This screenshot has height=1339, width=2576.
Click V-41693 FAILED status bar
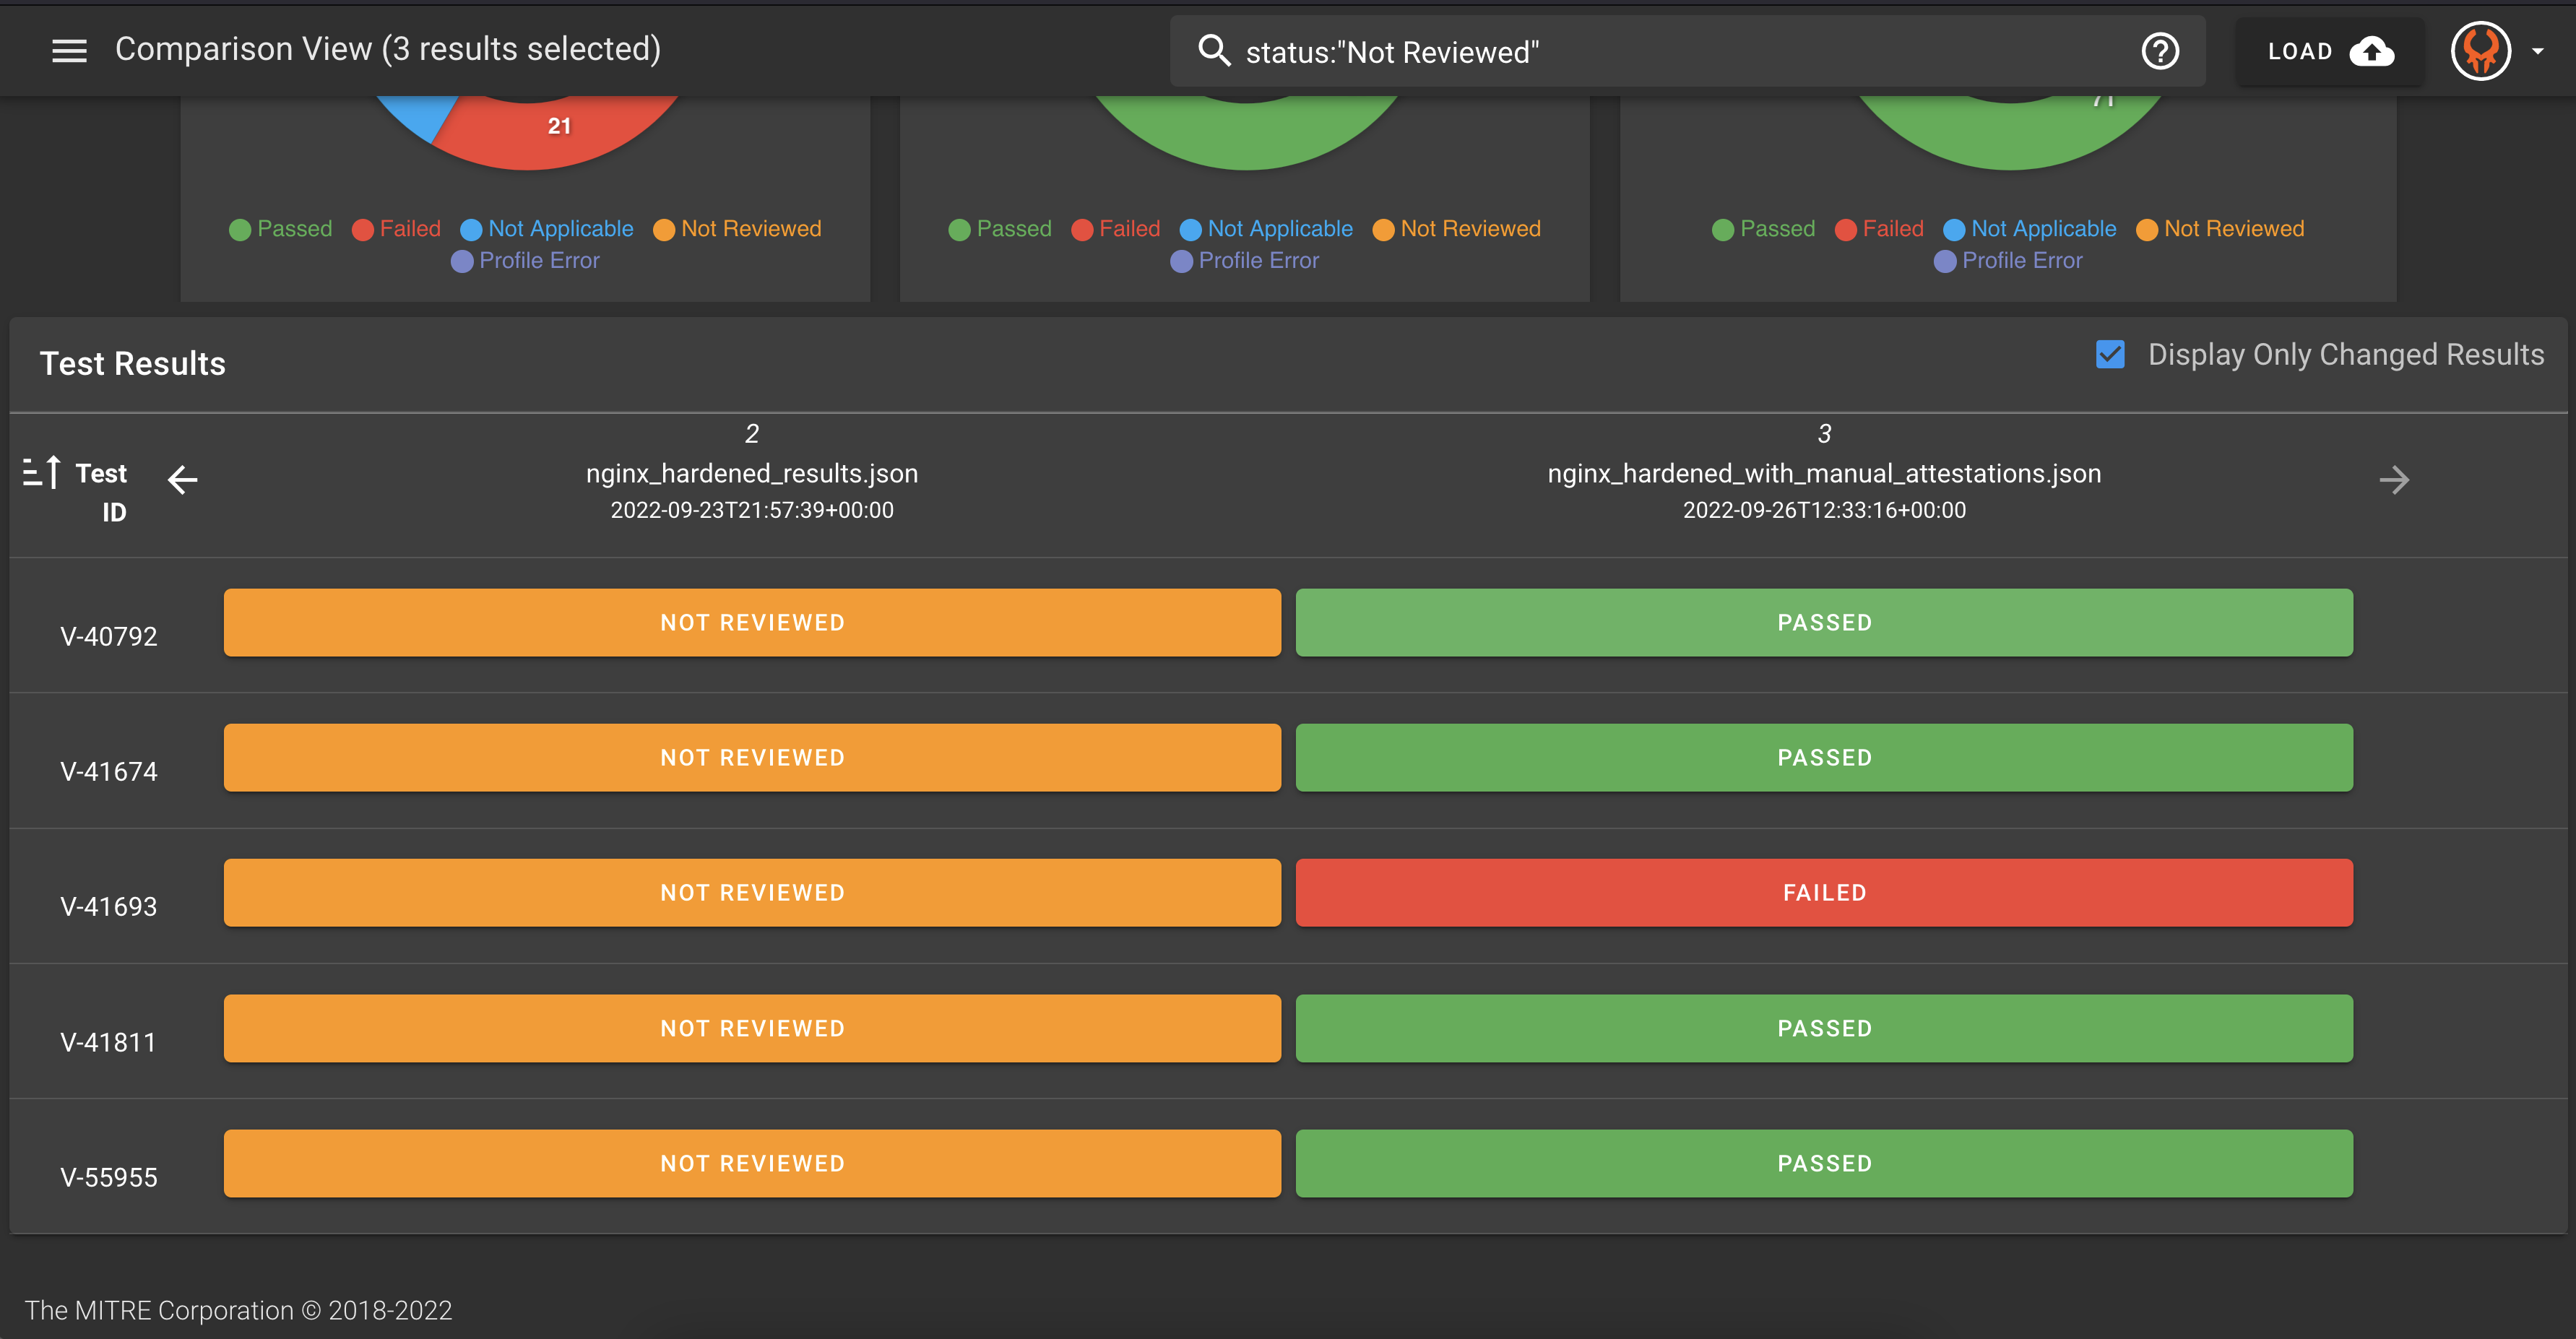[1824, 892]
